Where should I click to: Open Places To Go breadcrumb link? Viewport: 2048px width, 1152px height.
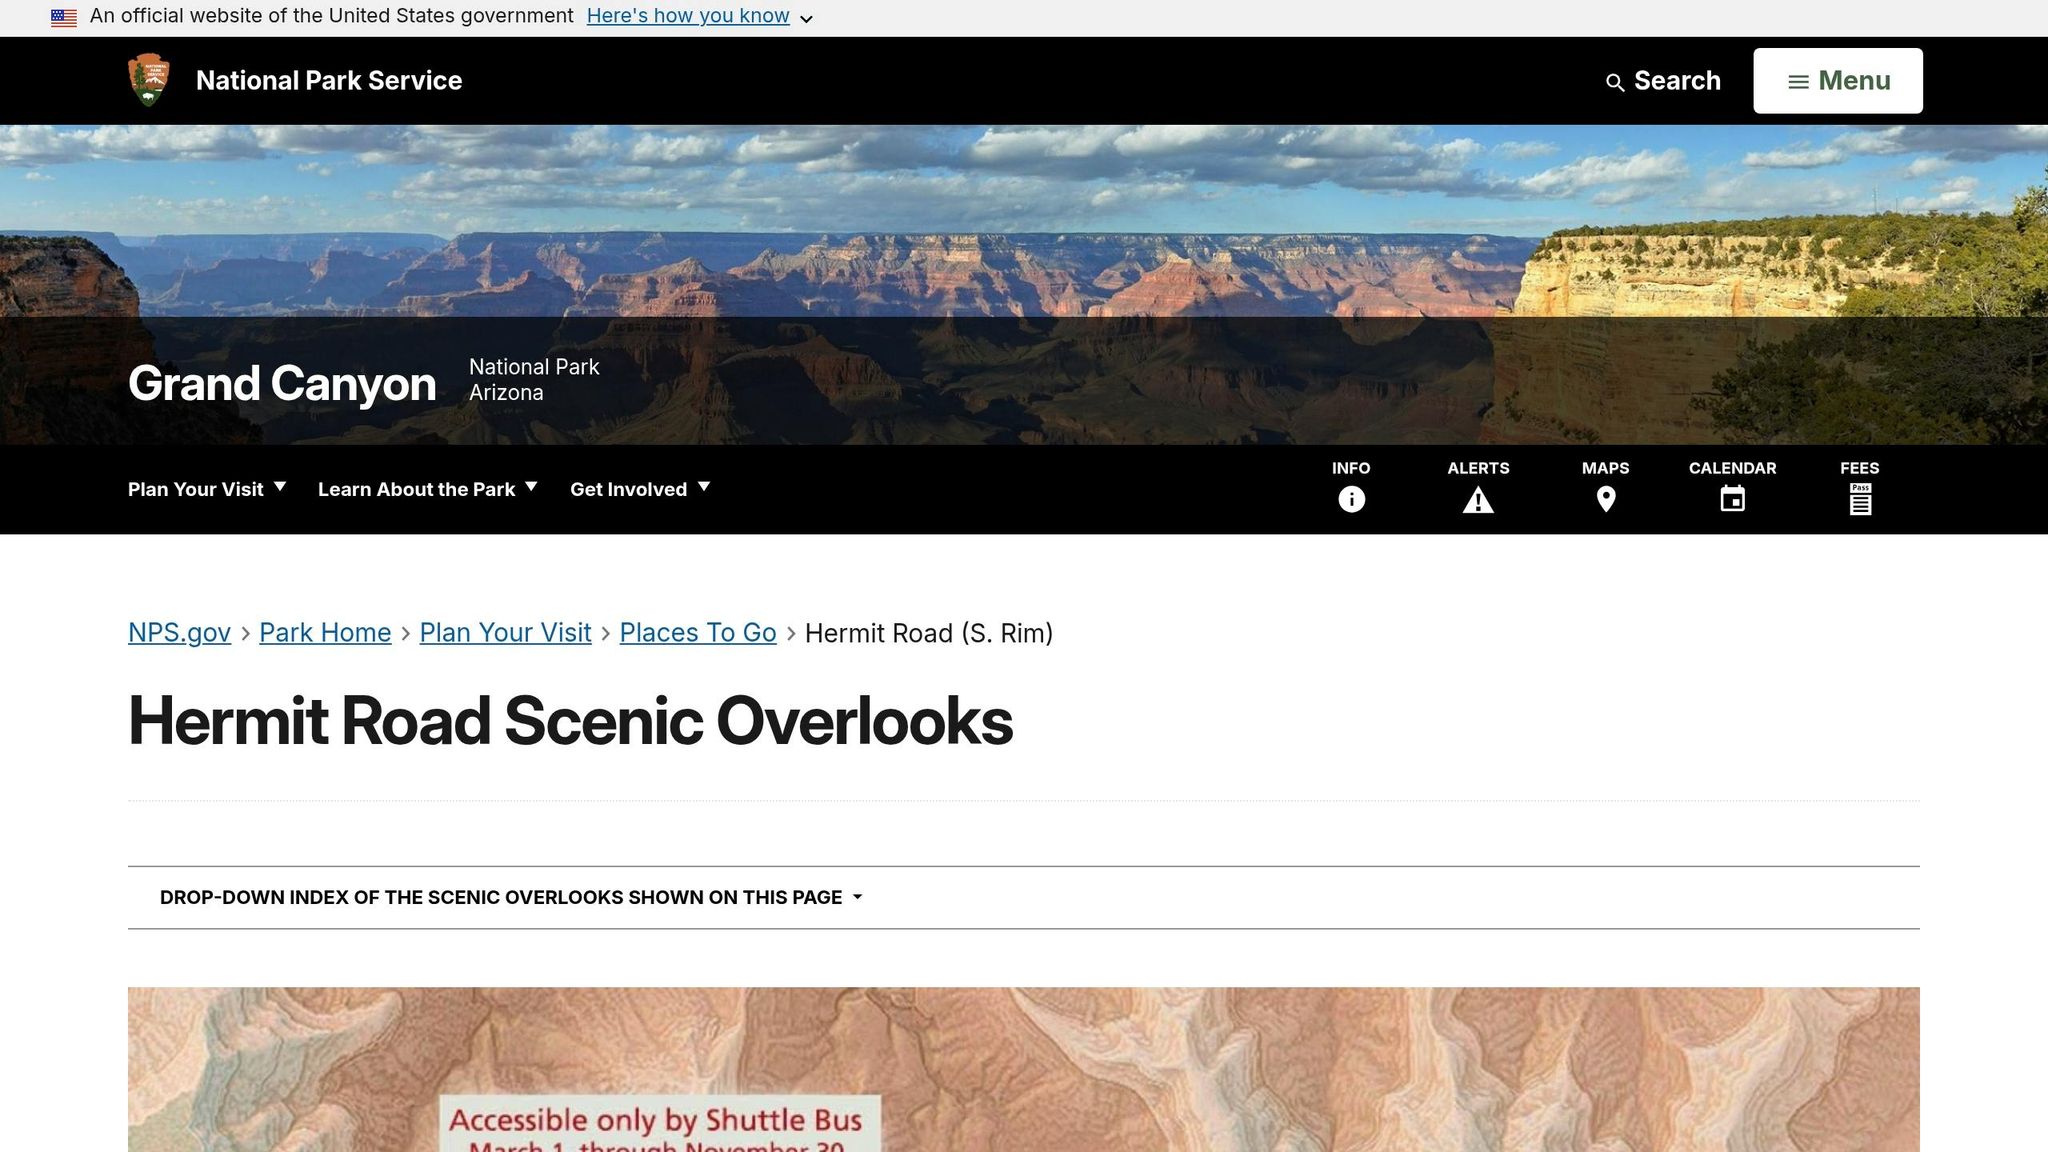click(x=698, y=633)
